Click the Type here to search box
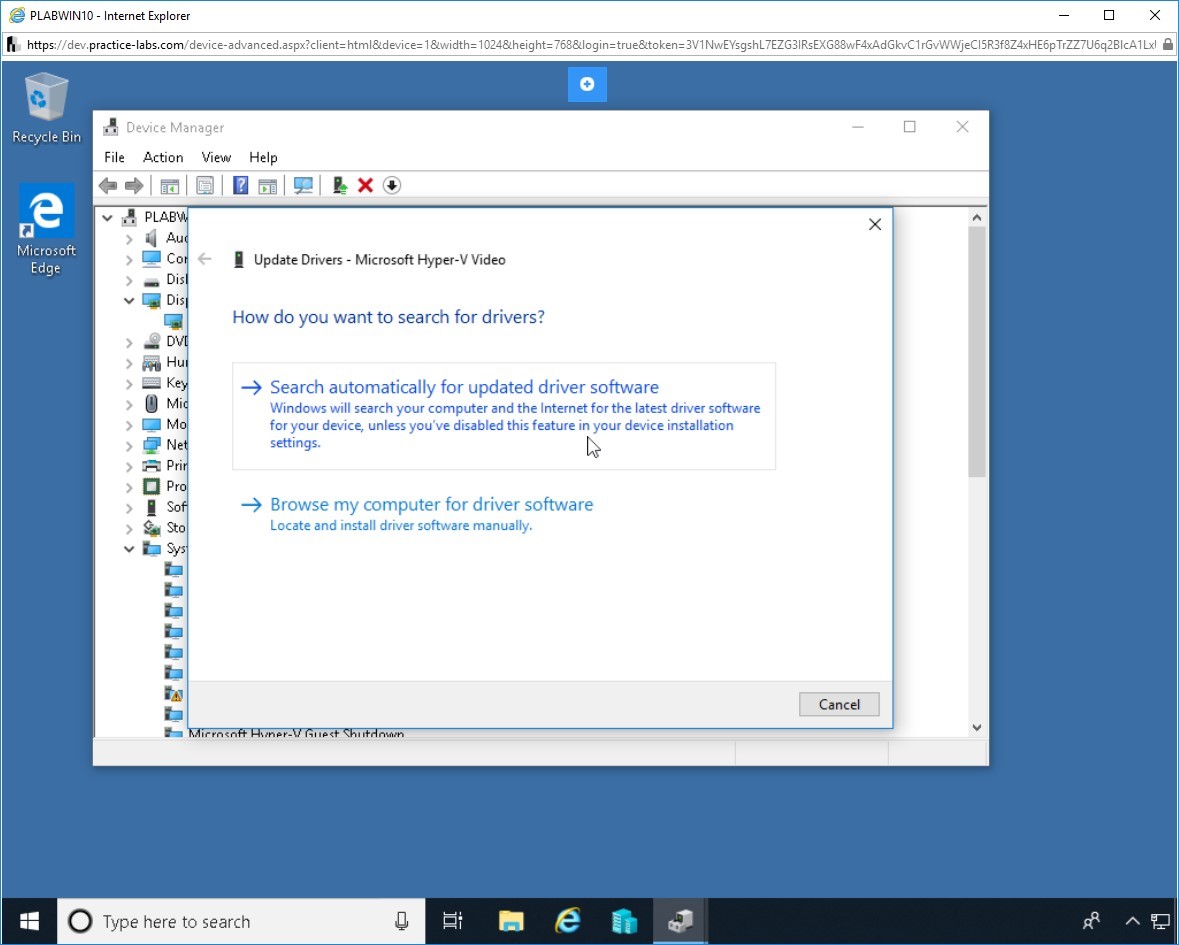The width and height of the screenshot is (1179, 945). (x=241, y=921)
